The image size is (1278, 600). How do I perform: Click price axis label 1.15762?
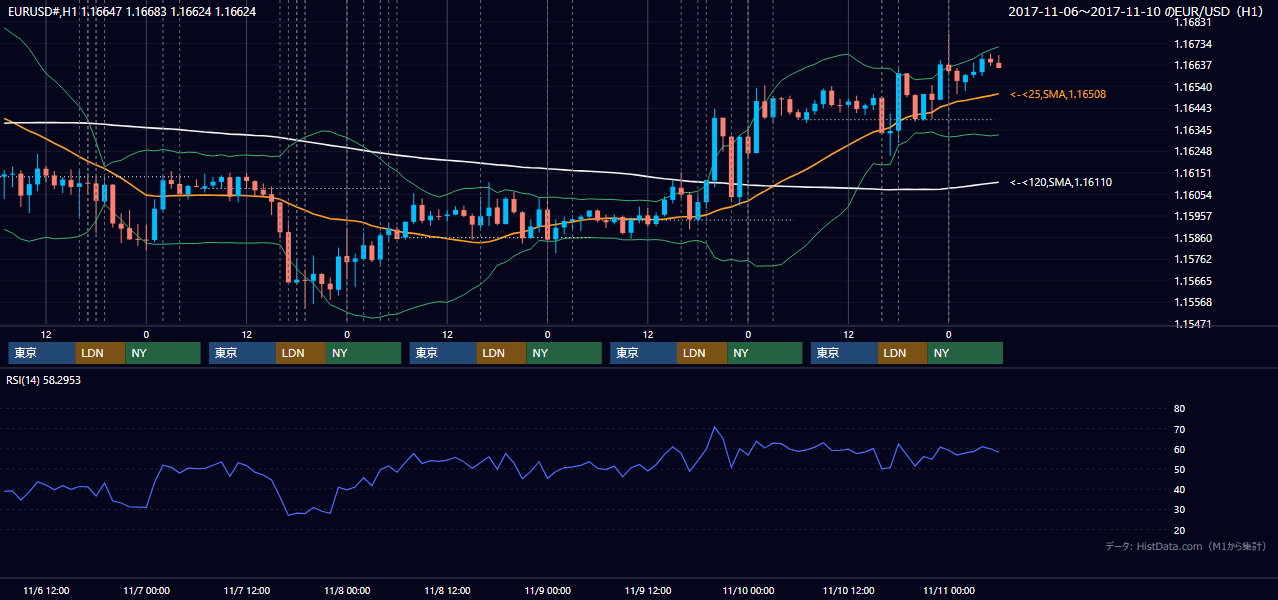pos(1193,259)
